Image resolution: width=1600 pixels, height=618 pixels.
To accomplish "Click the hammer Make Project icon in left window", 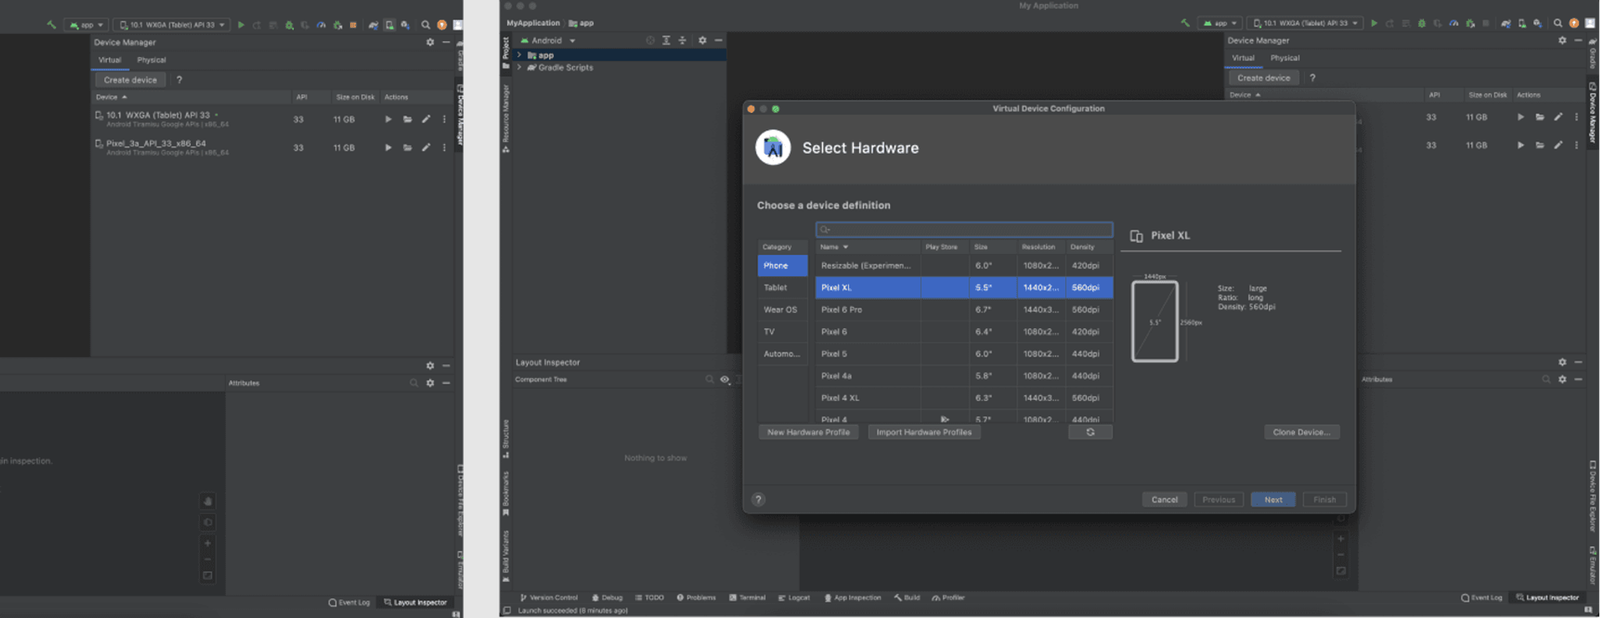I will pyautogui.click(x=51, y=25).
